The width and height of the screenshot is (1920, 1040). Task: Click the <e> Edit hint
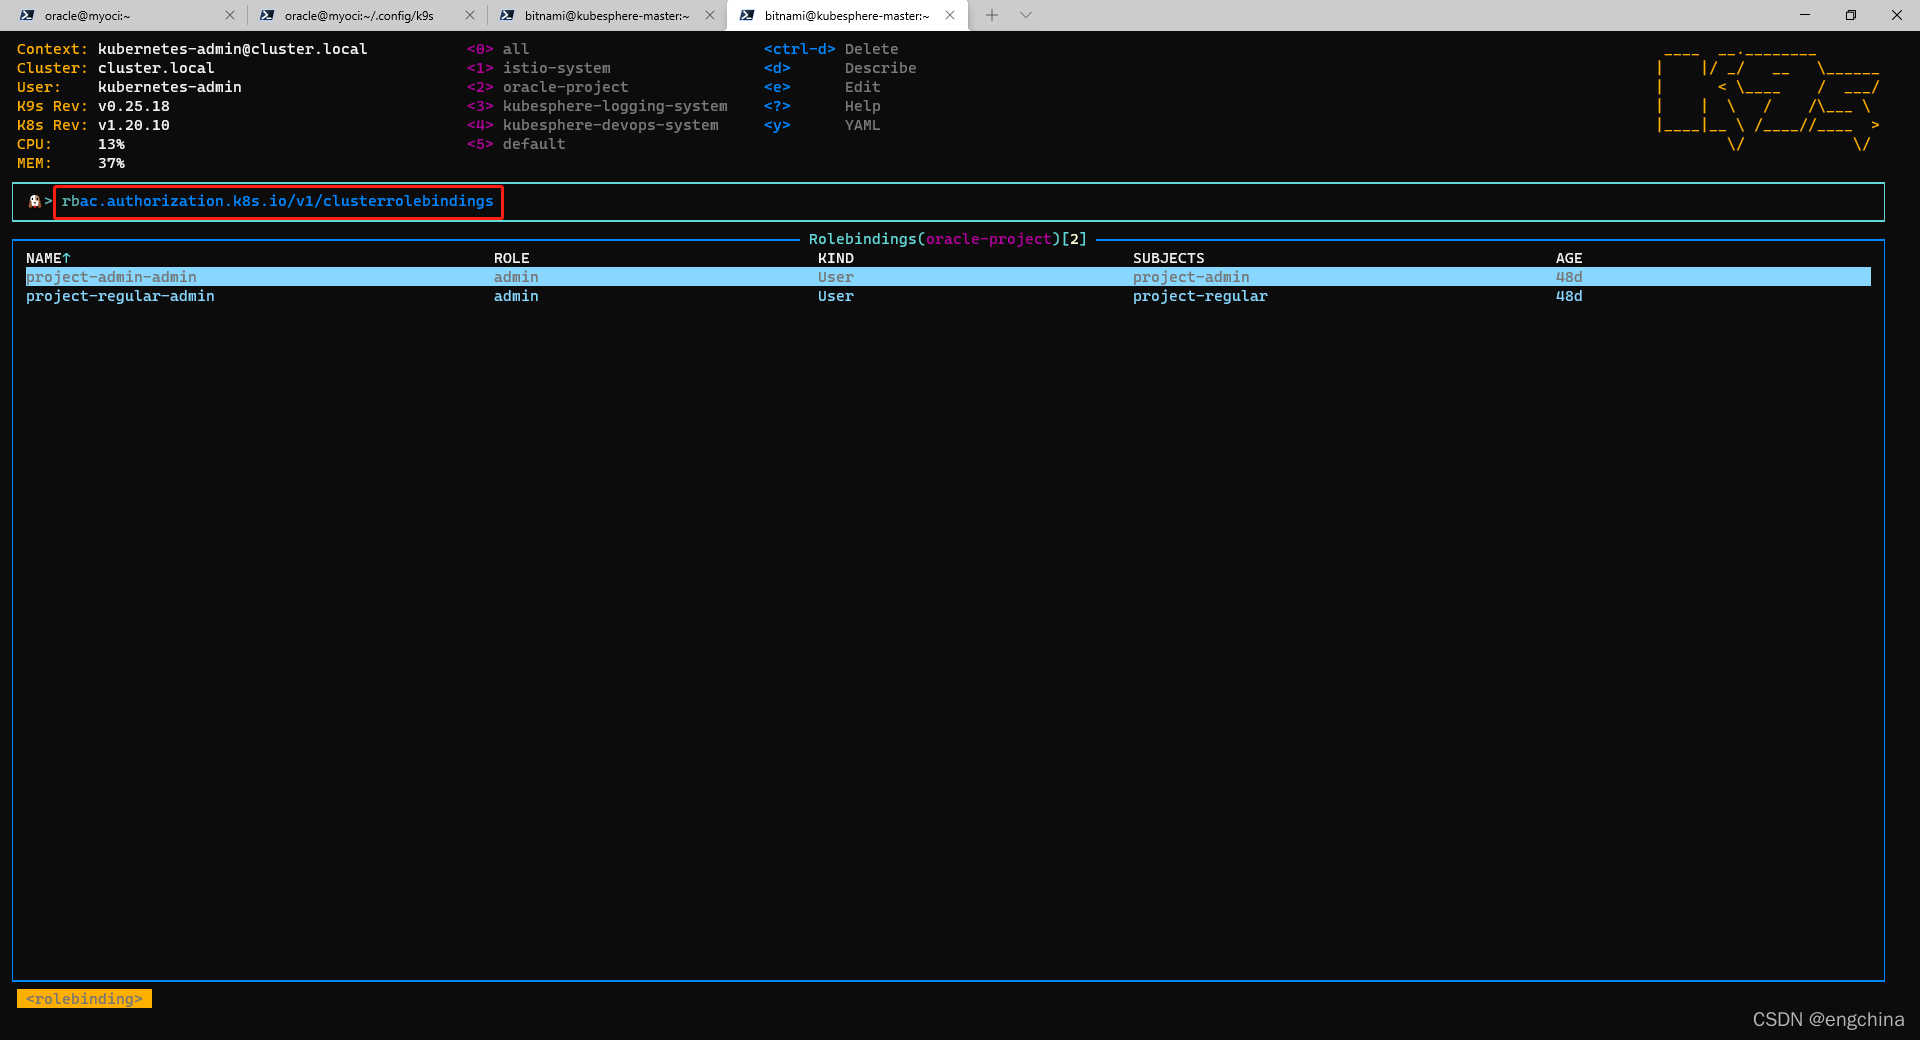coord(822,87)
